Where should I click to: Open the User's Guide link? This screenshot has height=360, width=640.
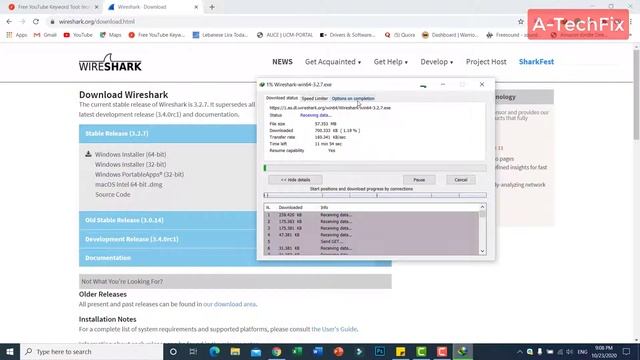(334, 329)
